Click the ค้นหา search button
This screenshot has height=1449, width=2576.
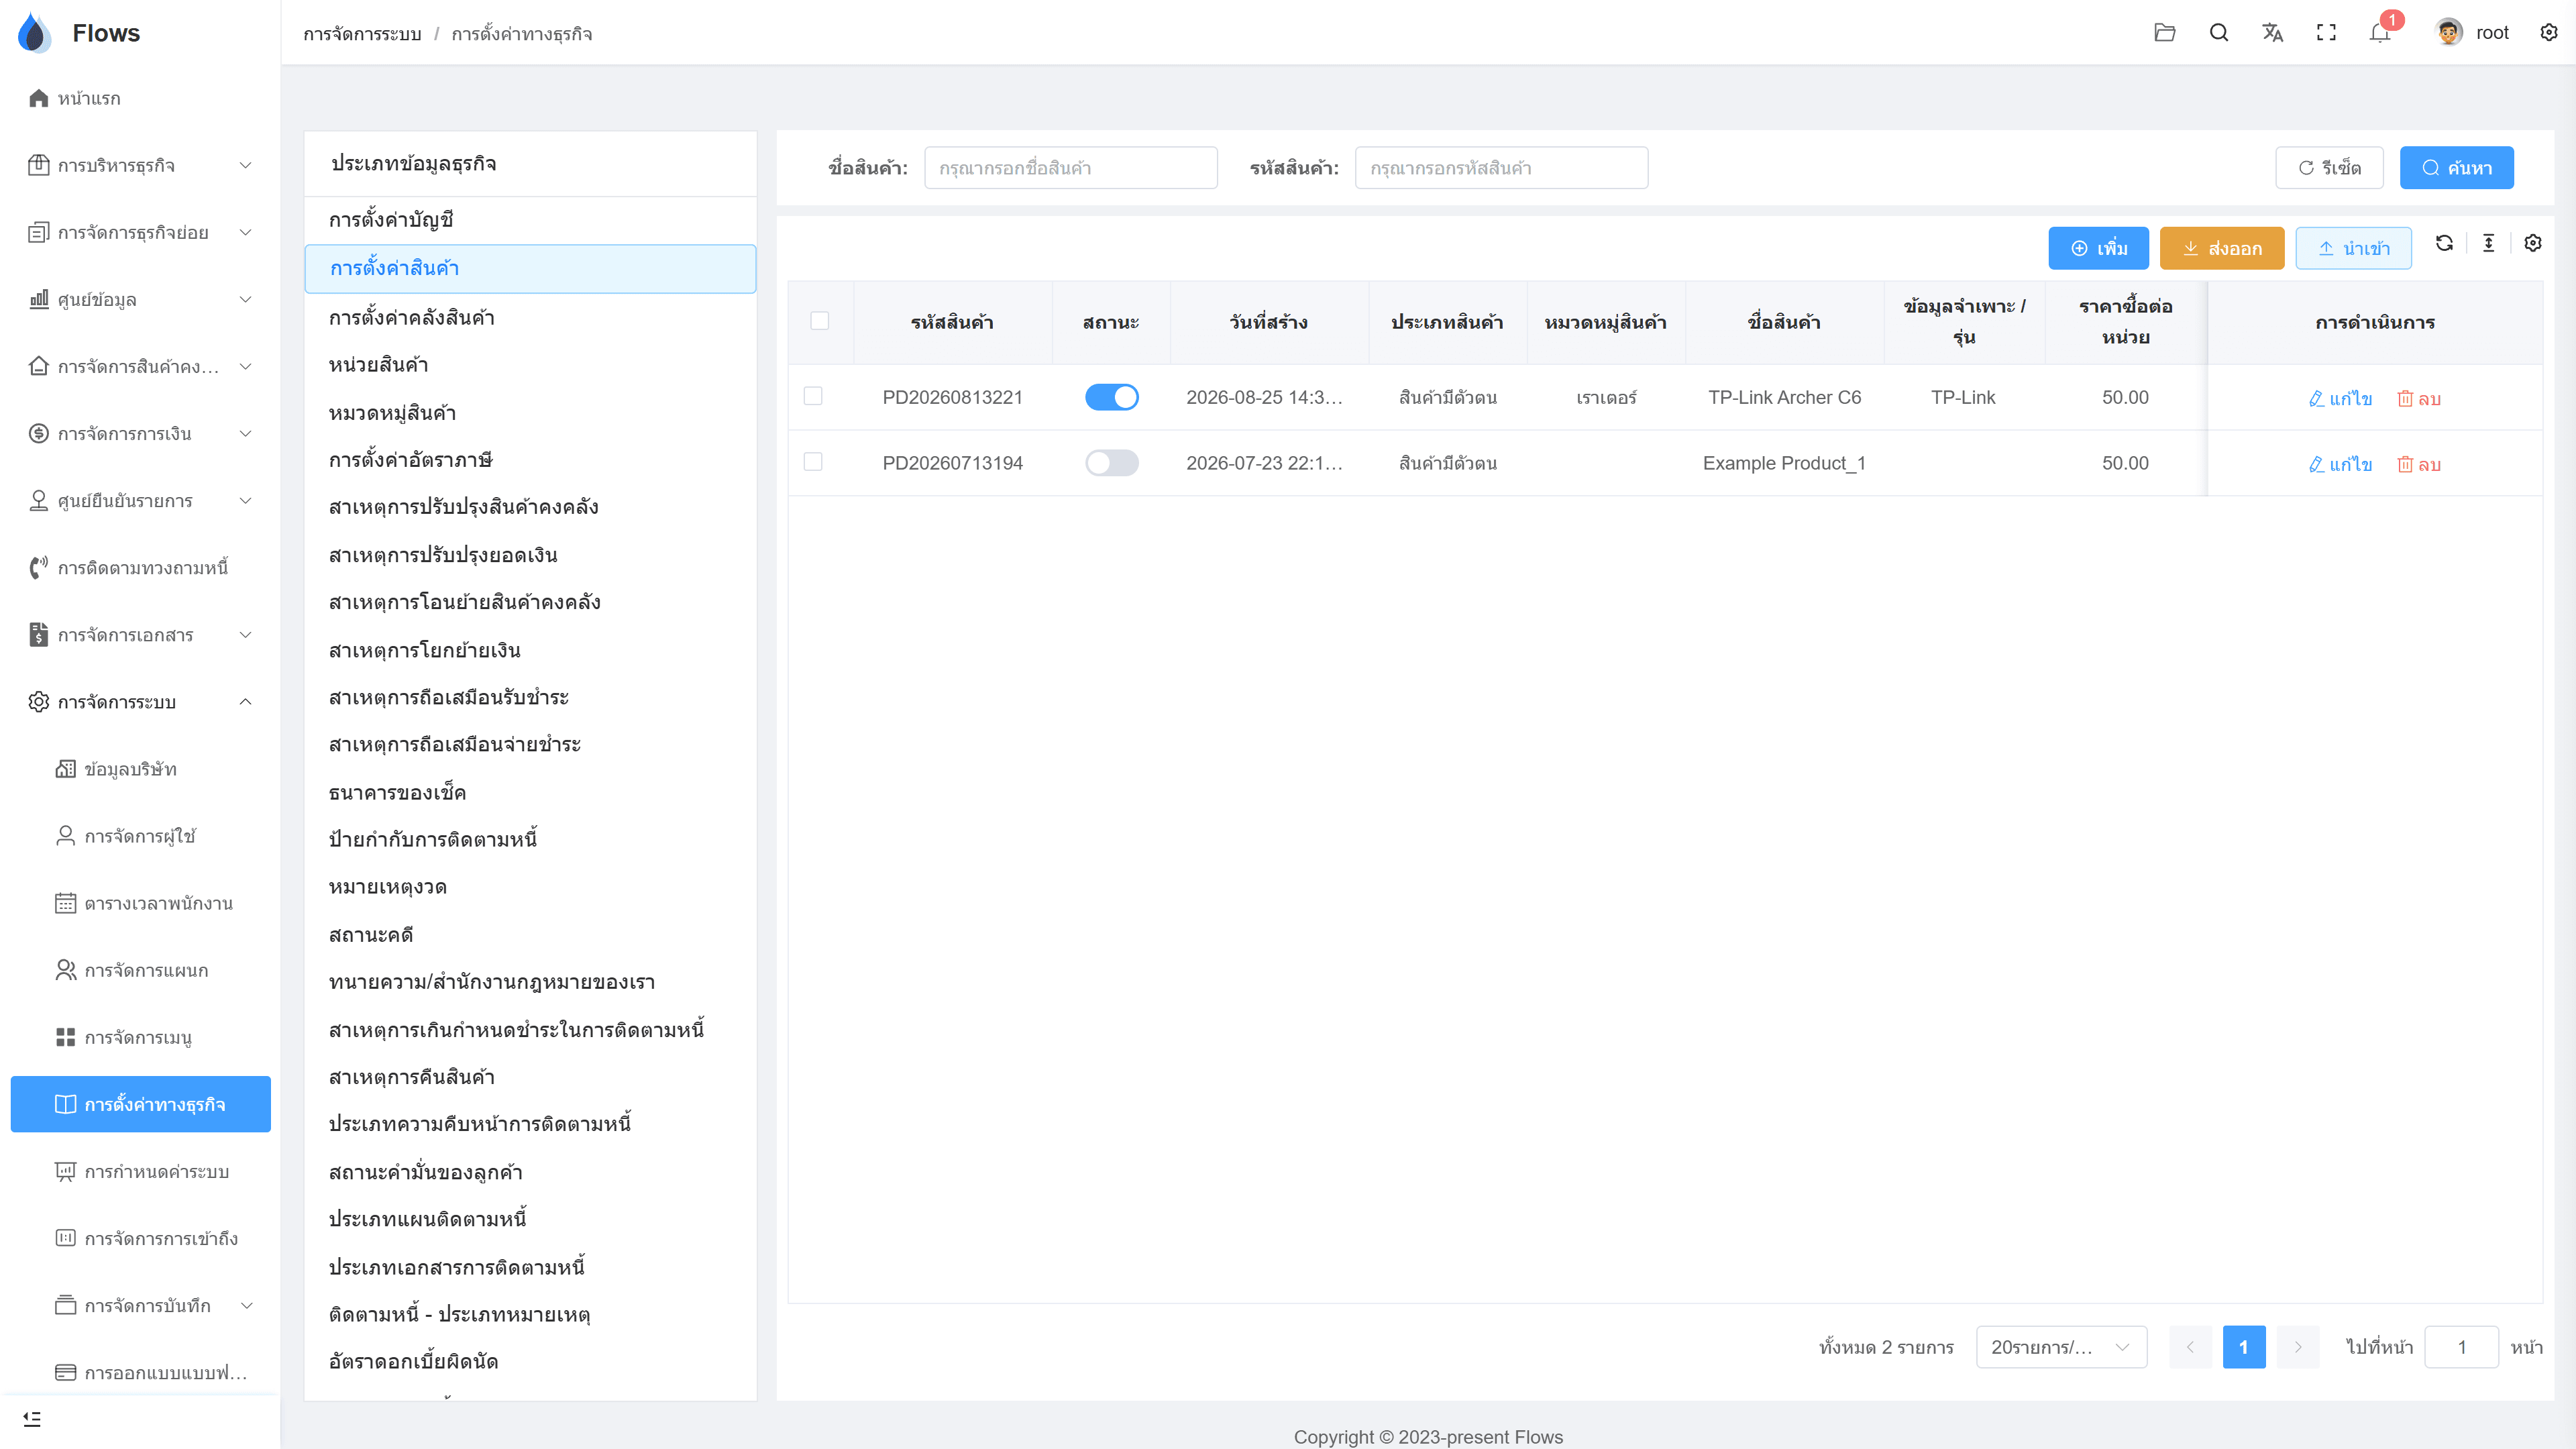click(2456, 168)
